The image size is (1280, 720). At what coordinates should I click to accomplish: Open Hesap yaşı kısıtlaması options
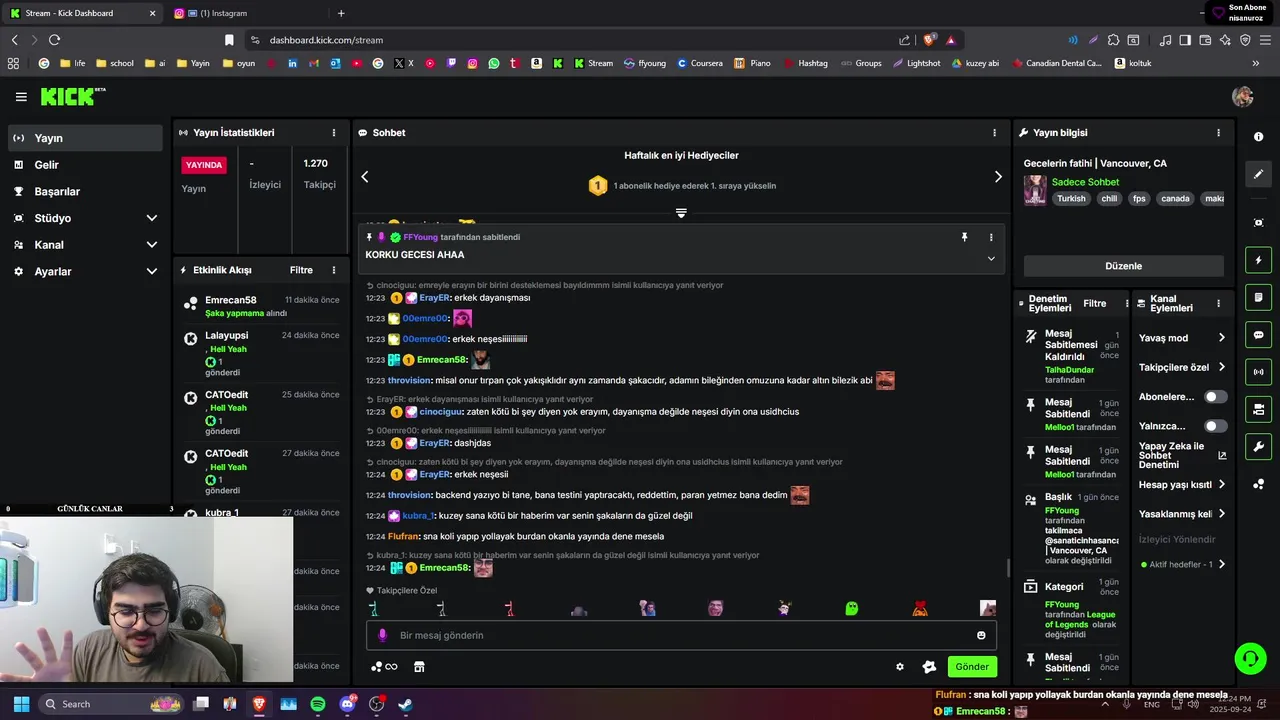(1182, 485)
